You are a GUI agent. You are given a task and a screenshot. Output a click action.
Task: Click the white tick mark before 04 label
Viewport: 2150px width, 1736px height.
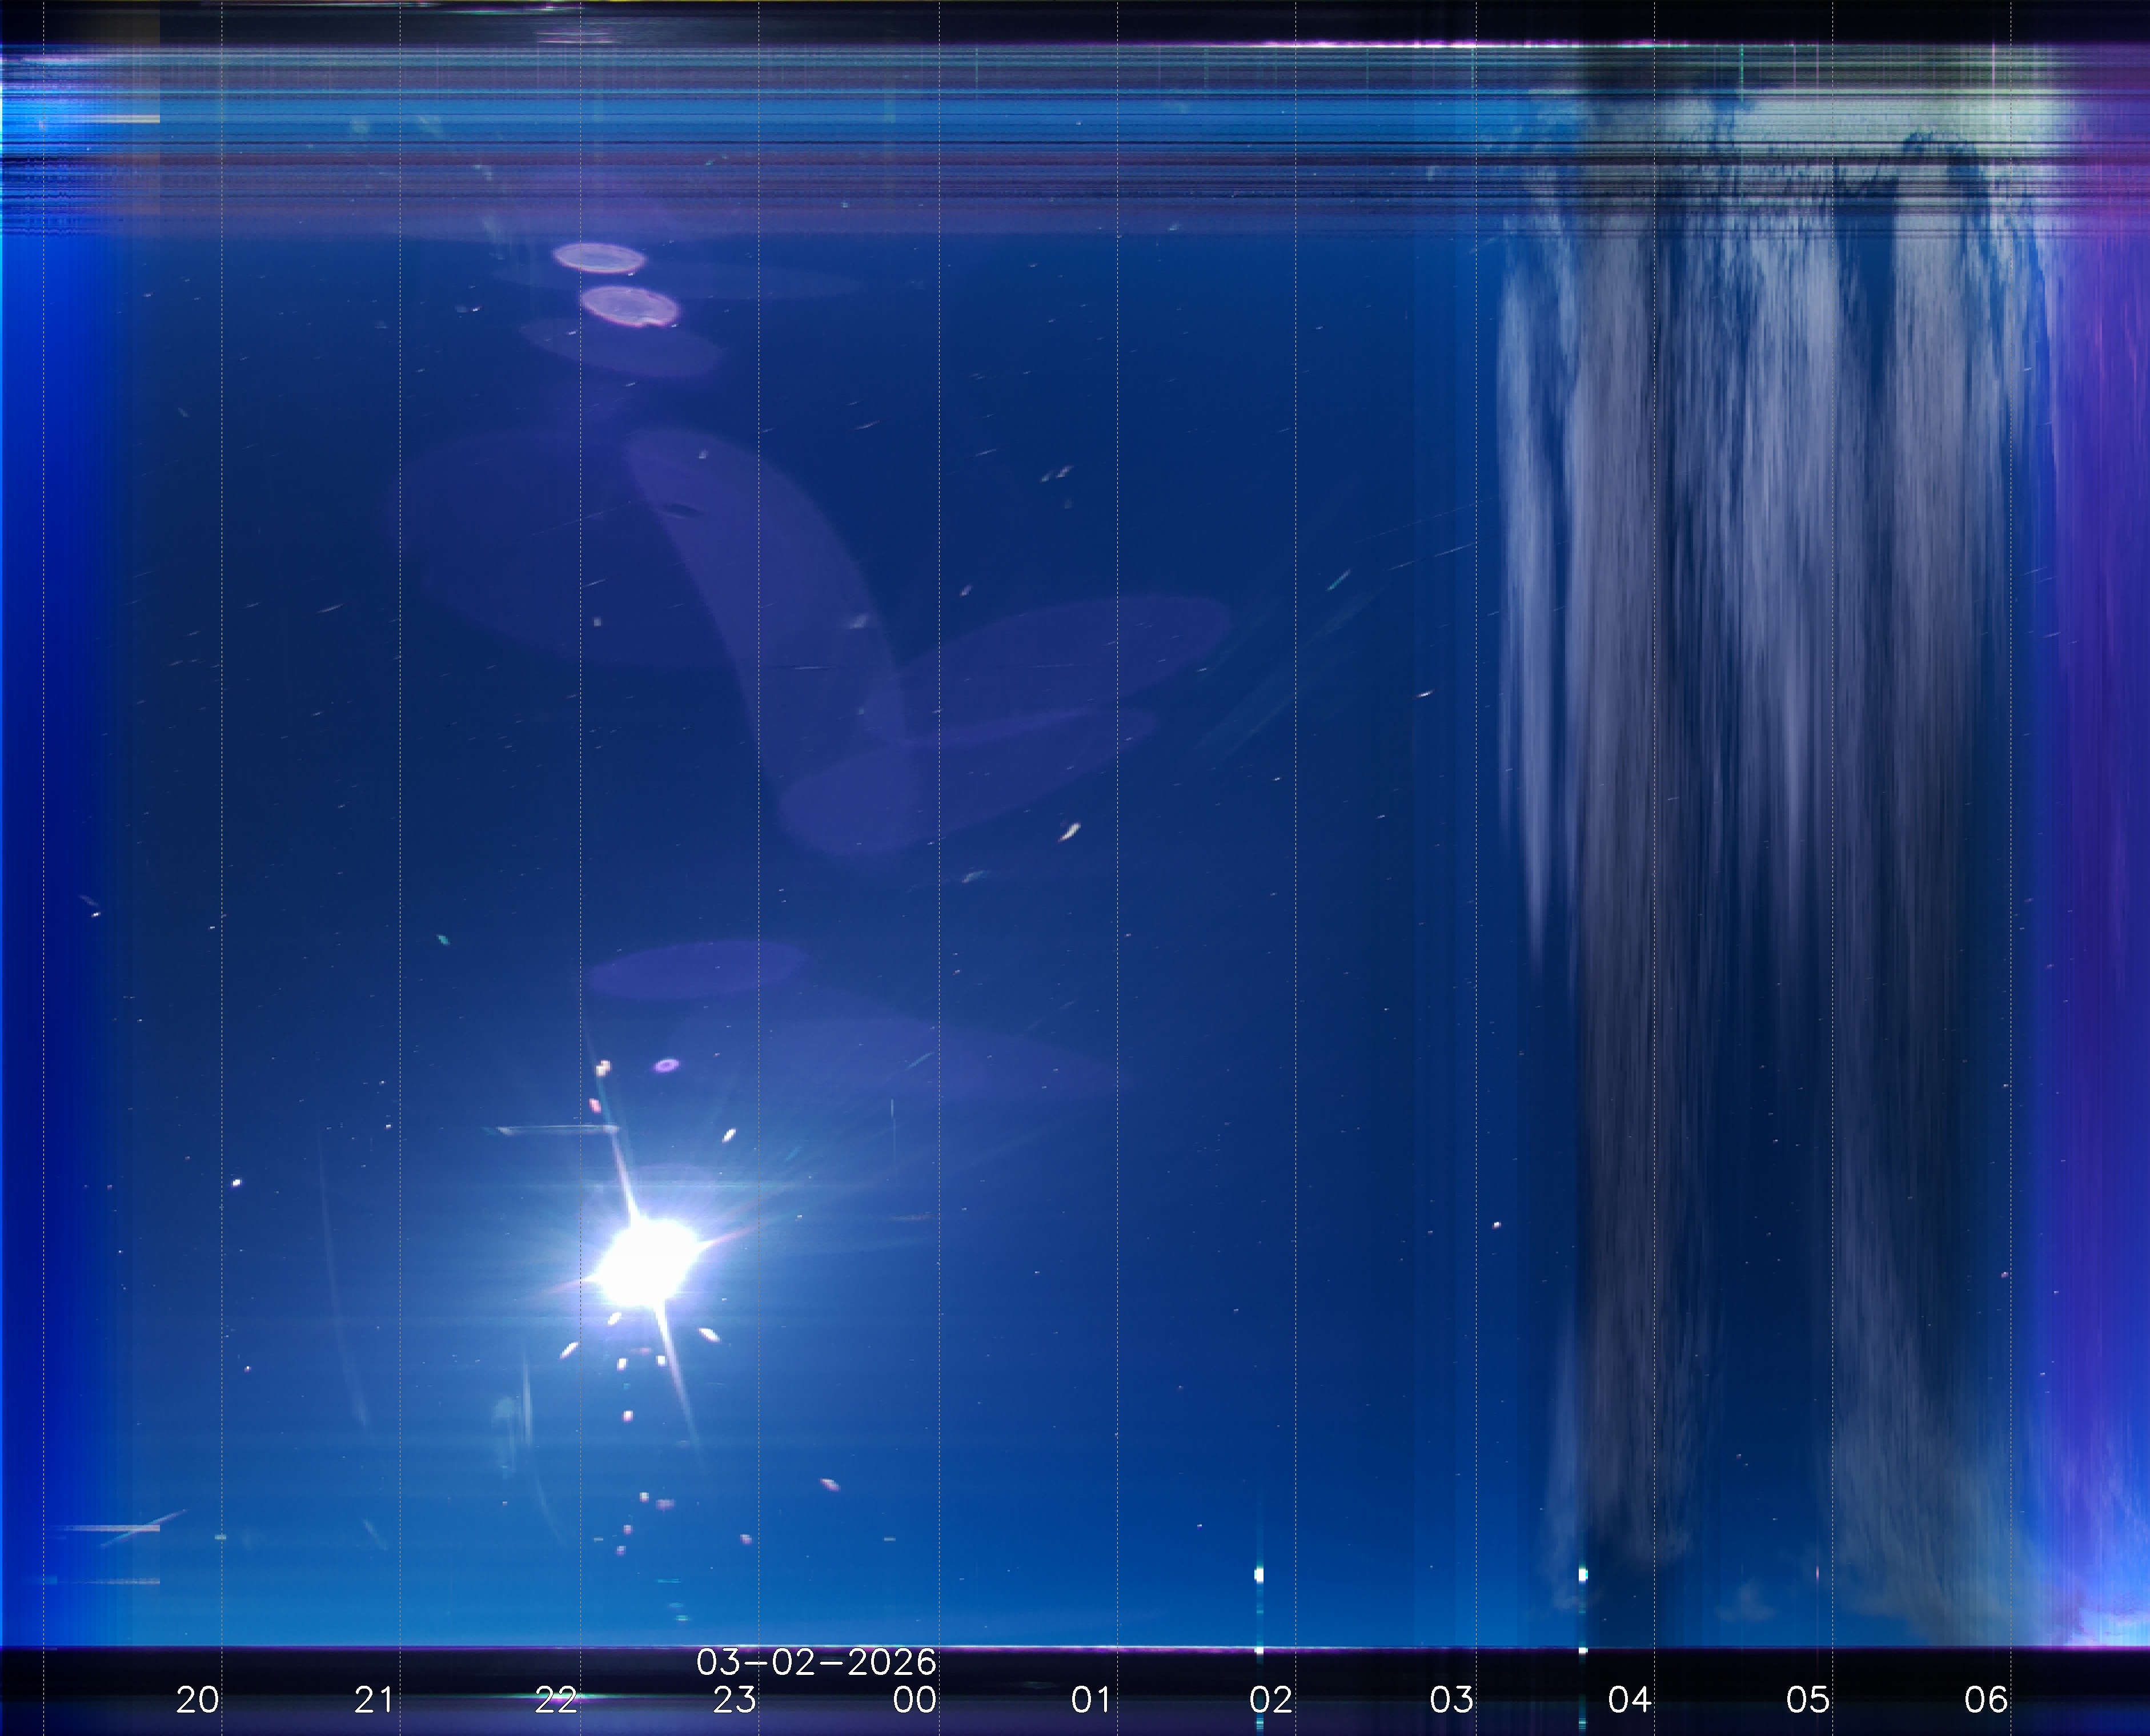1582,1575
